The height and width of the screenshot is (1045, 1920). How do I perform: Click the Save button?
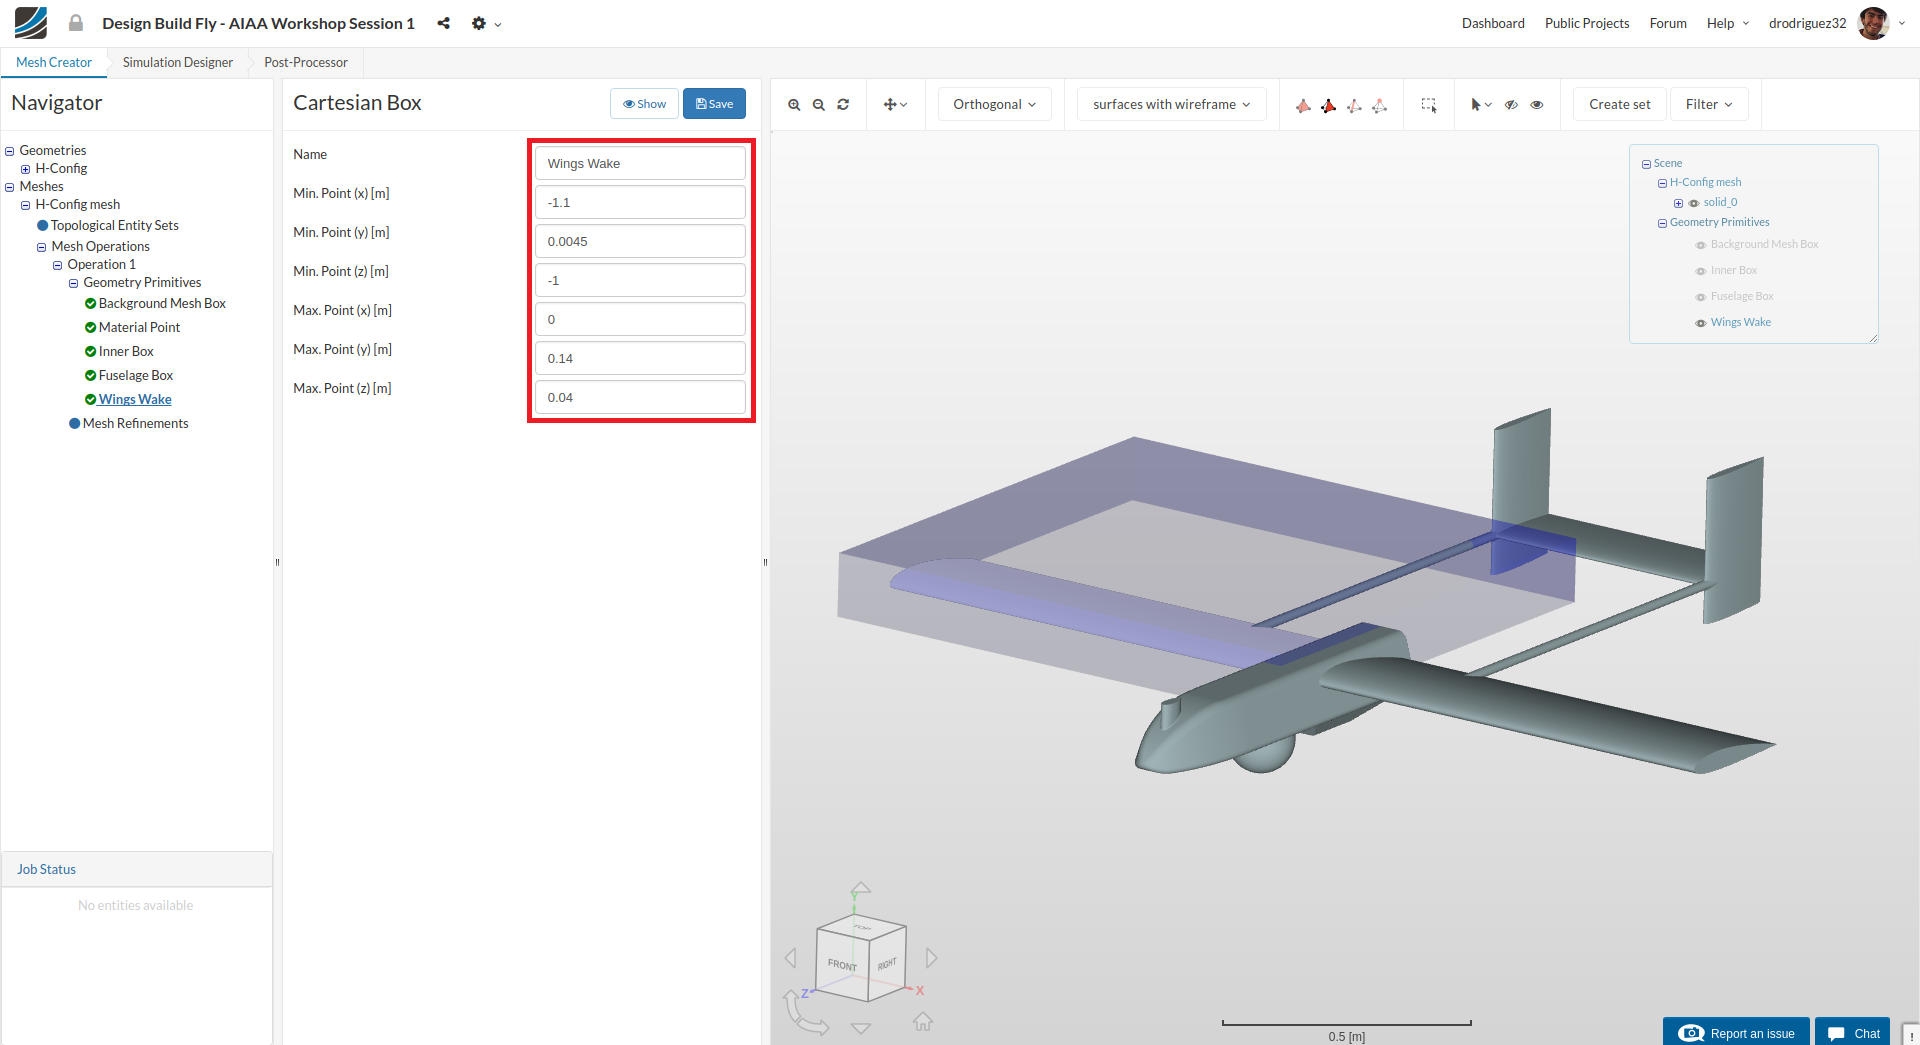[x=714, y=104]
